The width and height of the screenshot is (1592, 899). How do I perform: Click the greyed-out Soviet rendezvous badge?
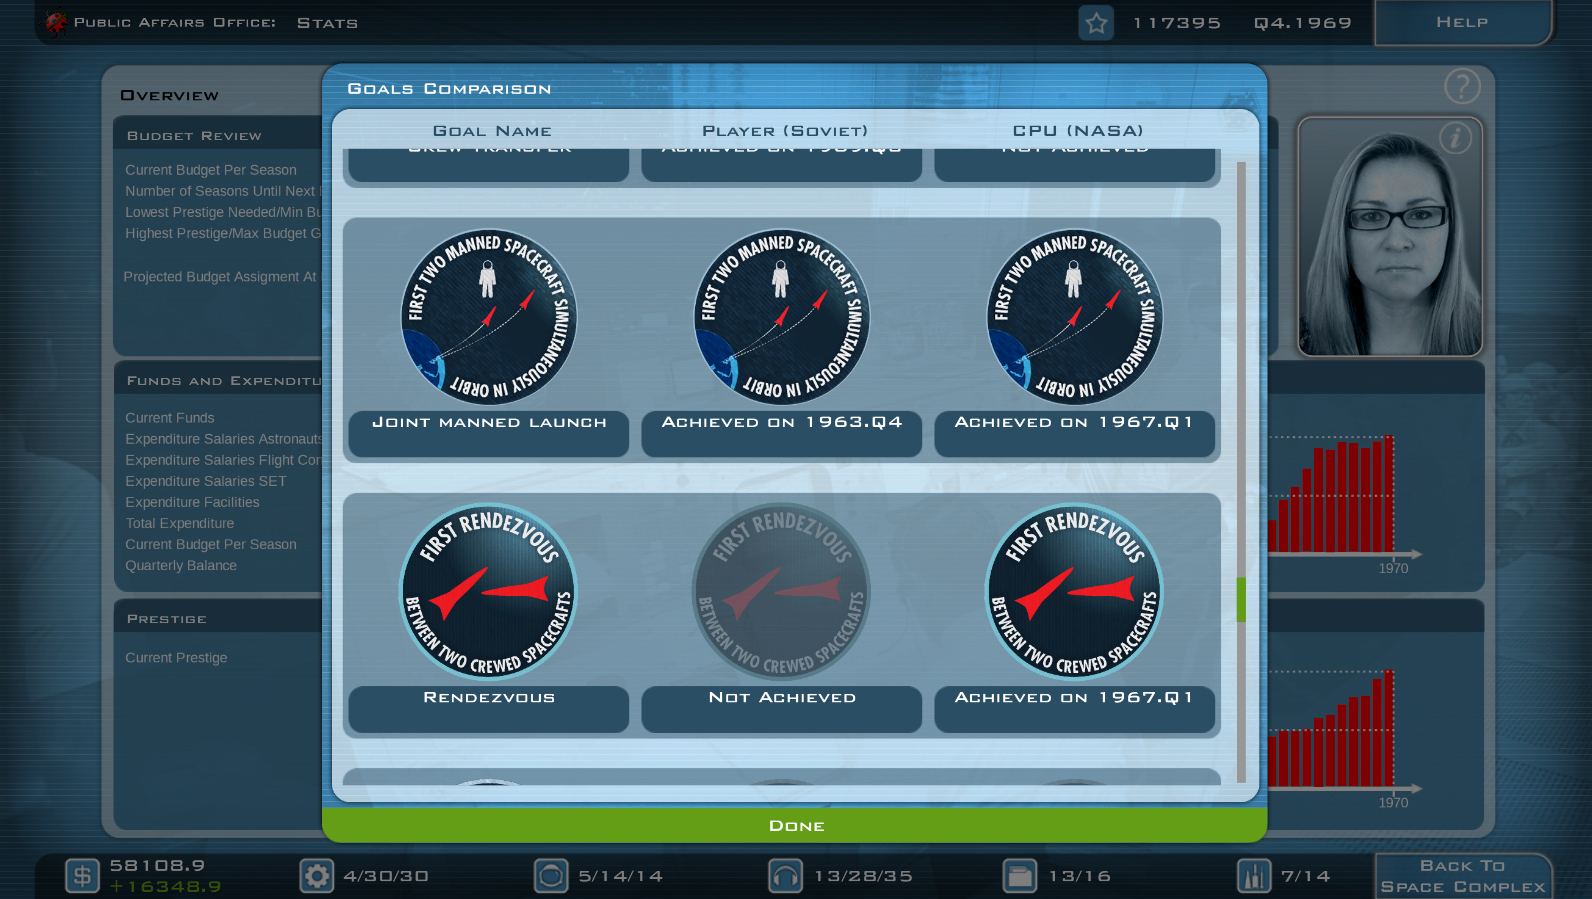click(x=781, y=592)
